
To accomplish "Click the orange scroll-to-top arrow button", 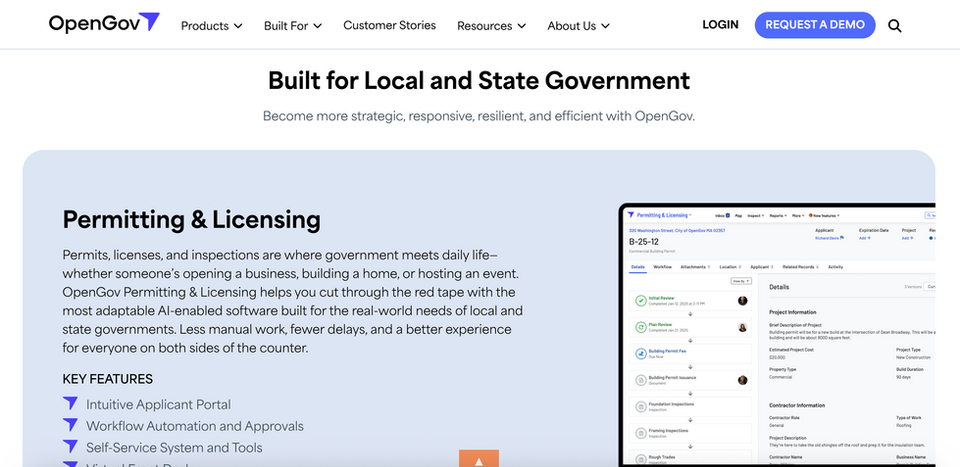I will pyautogui.click(x=479, y=458).
